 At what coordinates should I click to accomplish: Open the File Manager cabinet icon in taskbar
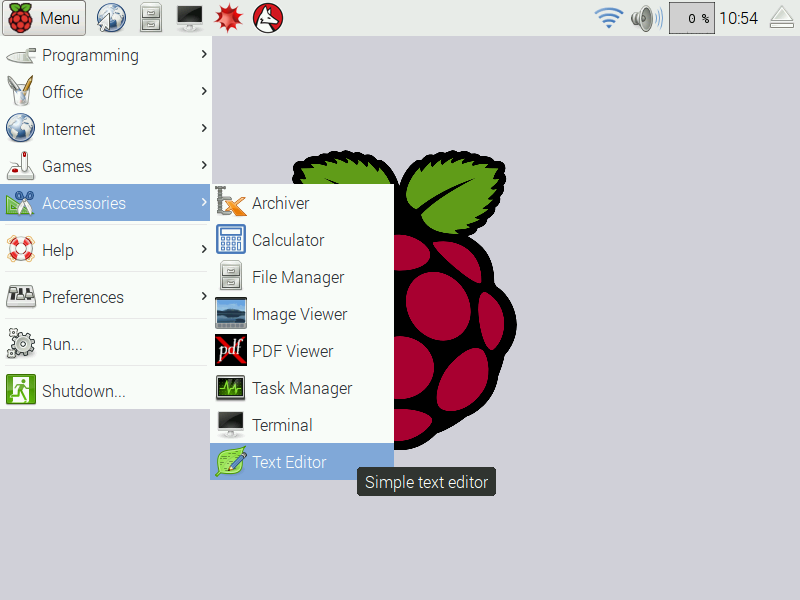pyautogui.click(x=151, y=18)
